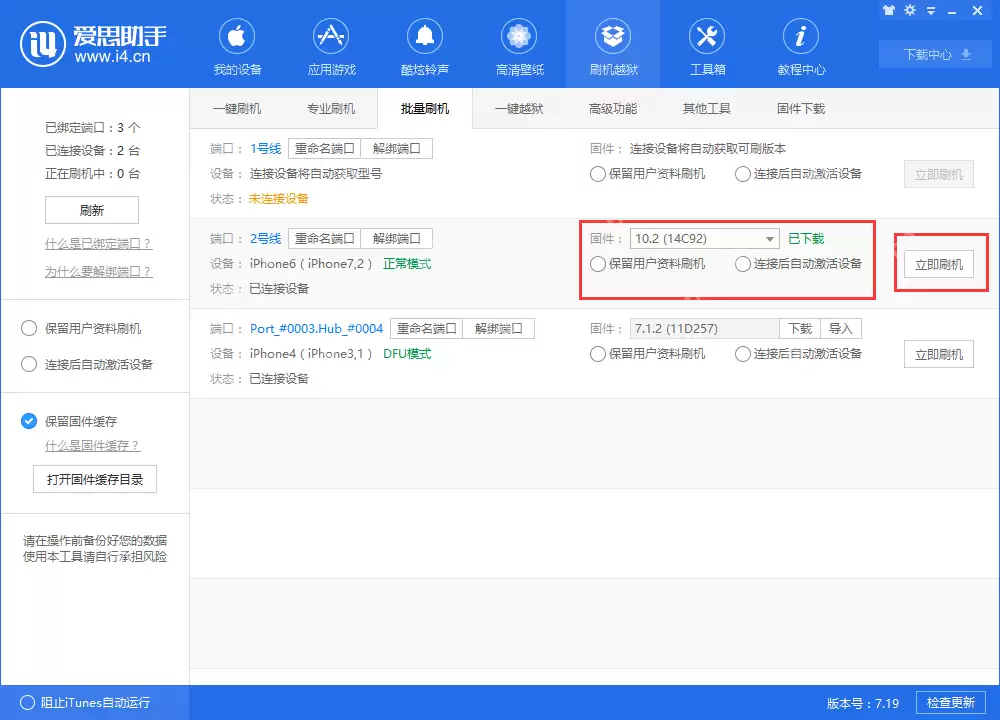Open the 应用游戏 (Apps & Games) section

coord(331,44)
